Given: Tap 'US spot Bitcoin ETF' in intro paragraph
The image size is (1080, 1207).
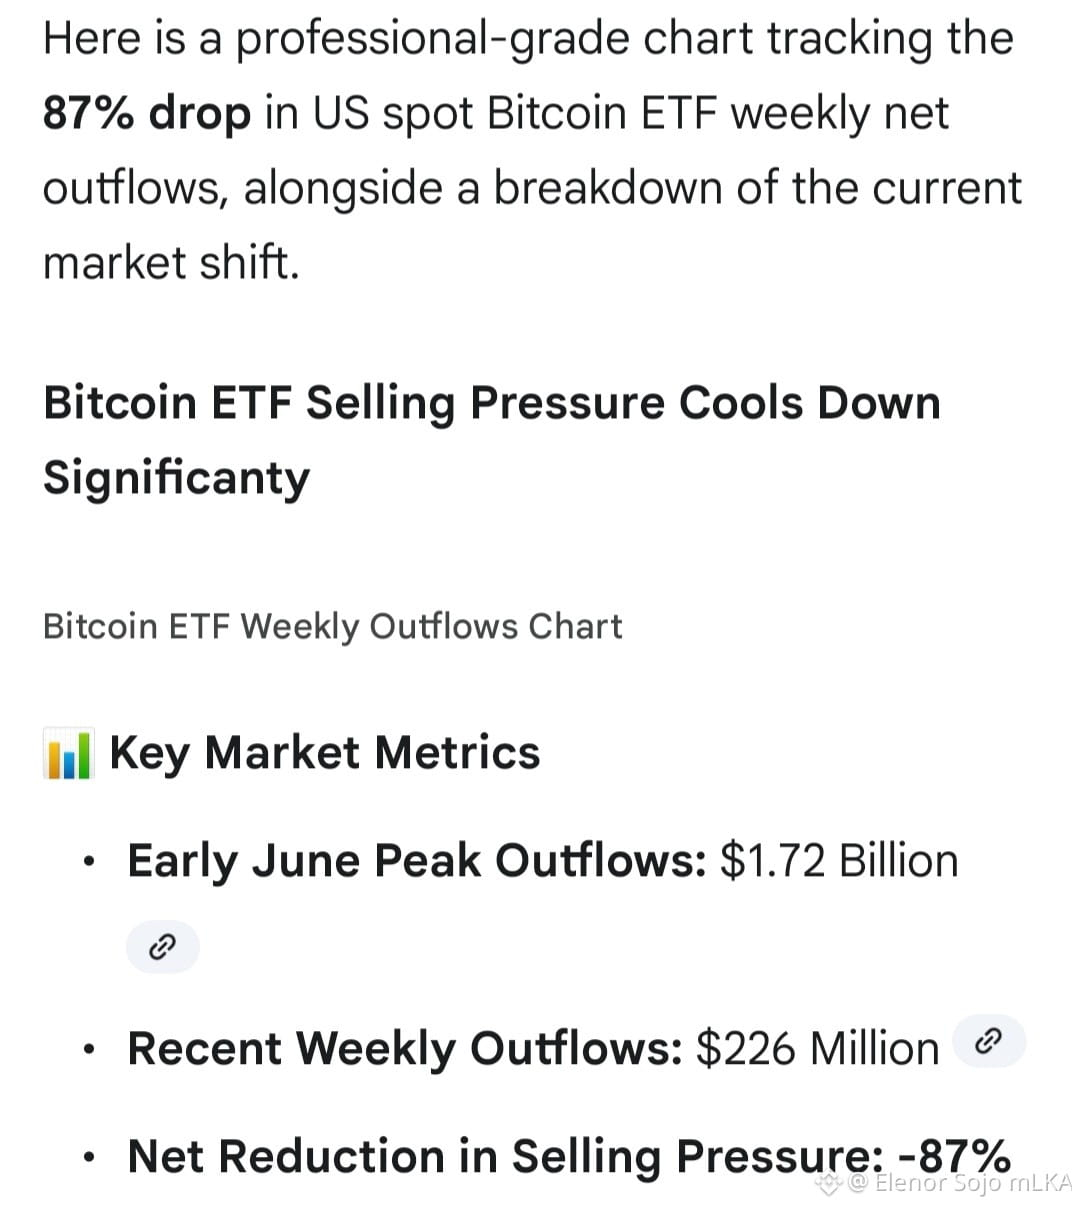Looking at the screenshot, I should click(x=517, y=112).
